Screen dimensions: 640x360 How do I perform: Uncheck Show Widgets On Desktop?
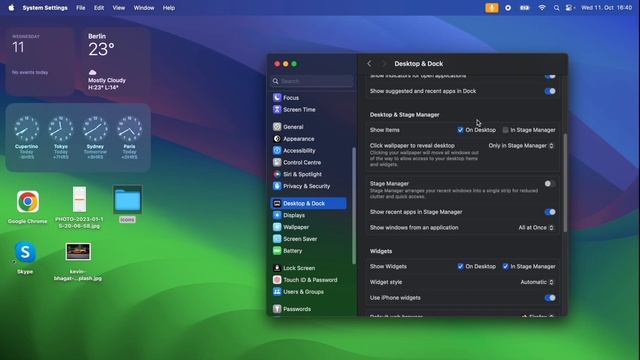tap(460, 266)
